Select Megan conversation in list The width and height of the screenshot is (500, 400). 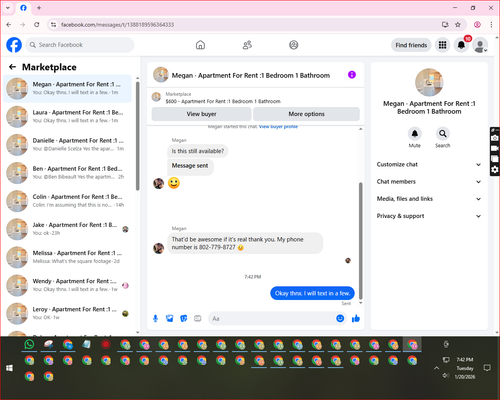[x=68, y=88]
